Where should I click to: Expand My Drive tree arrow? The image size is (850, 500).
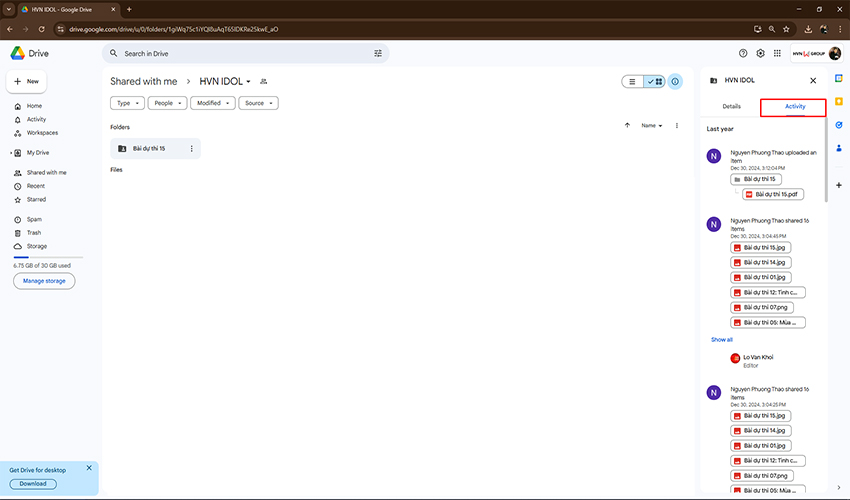click(x=11, y=153)
